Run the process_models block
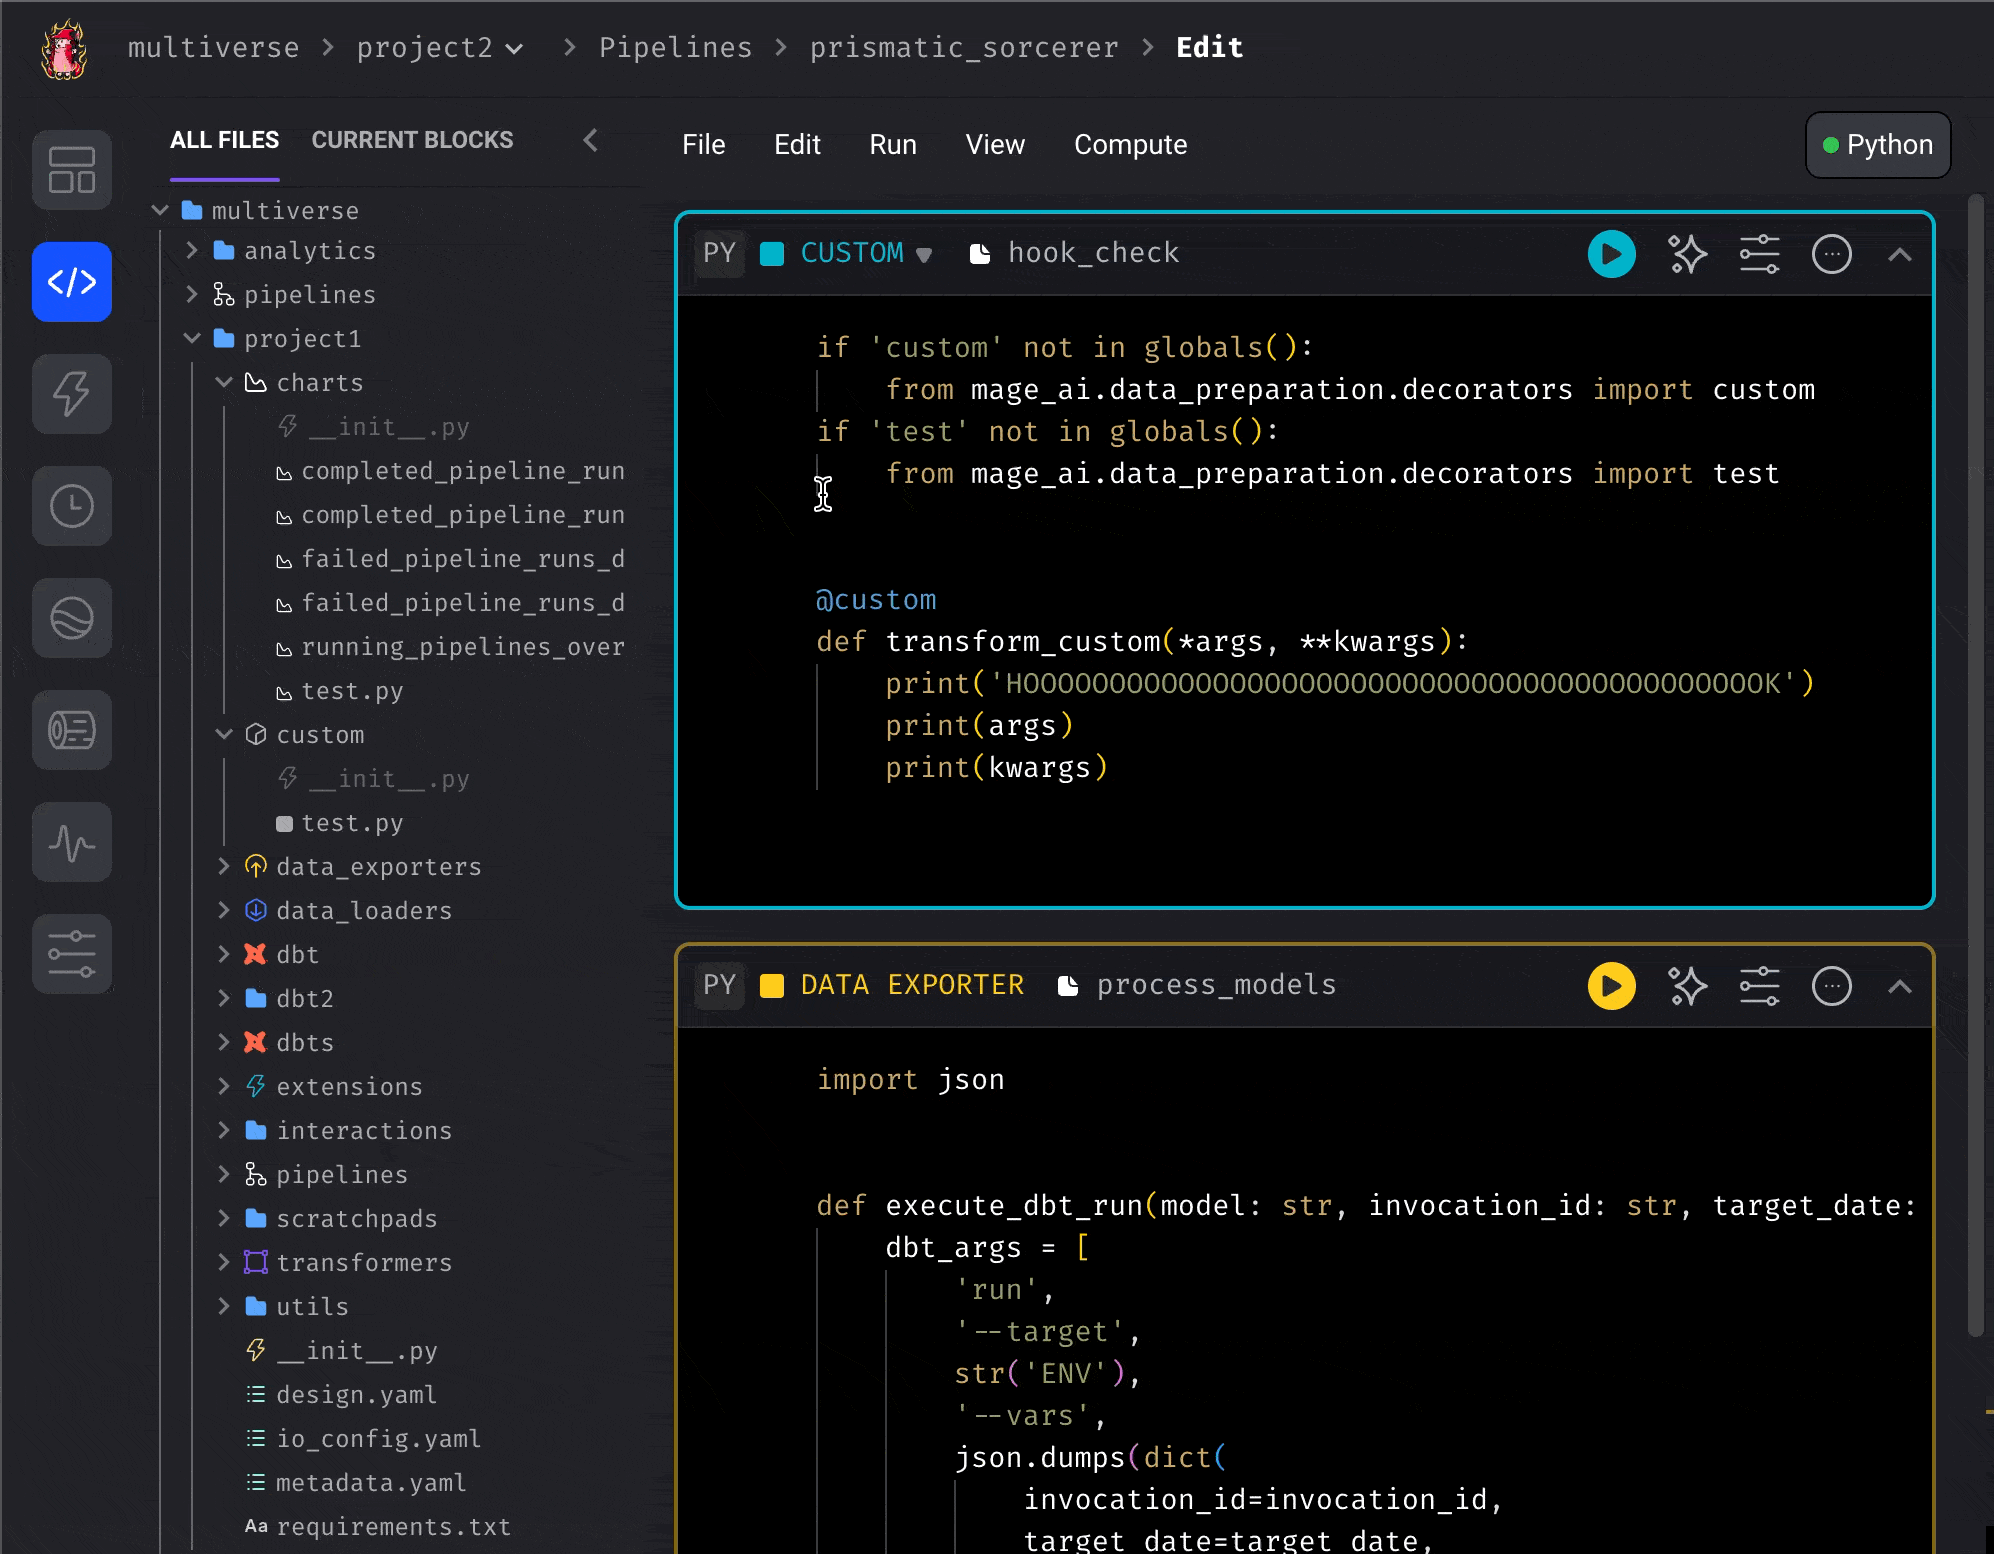Image resolution: width=1994 pixels, height=1554 pixels. pyautogui.click(x=1612, y=986)
